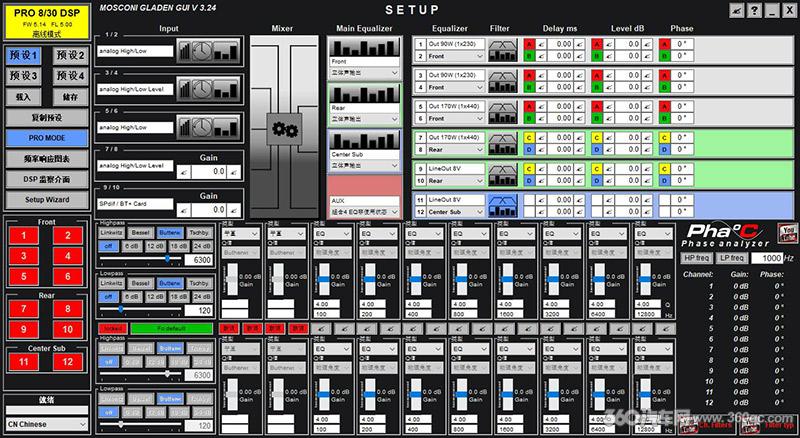Expand the dropdown under AUX
The width and height of the screenshot is (800, 438).
coord(364,211)
